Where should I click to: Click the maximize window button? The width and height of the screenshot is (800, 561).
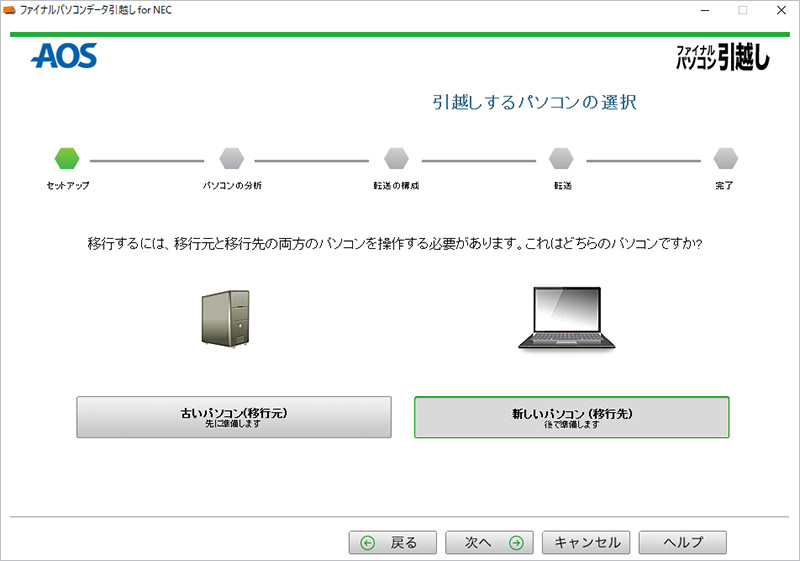click(742, 10)
